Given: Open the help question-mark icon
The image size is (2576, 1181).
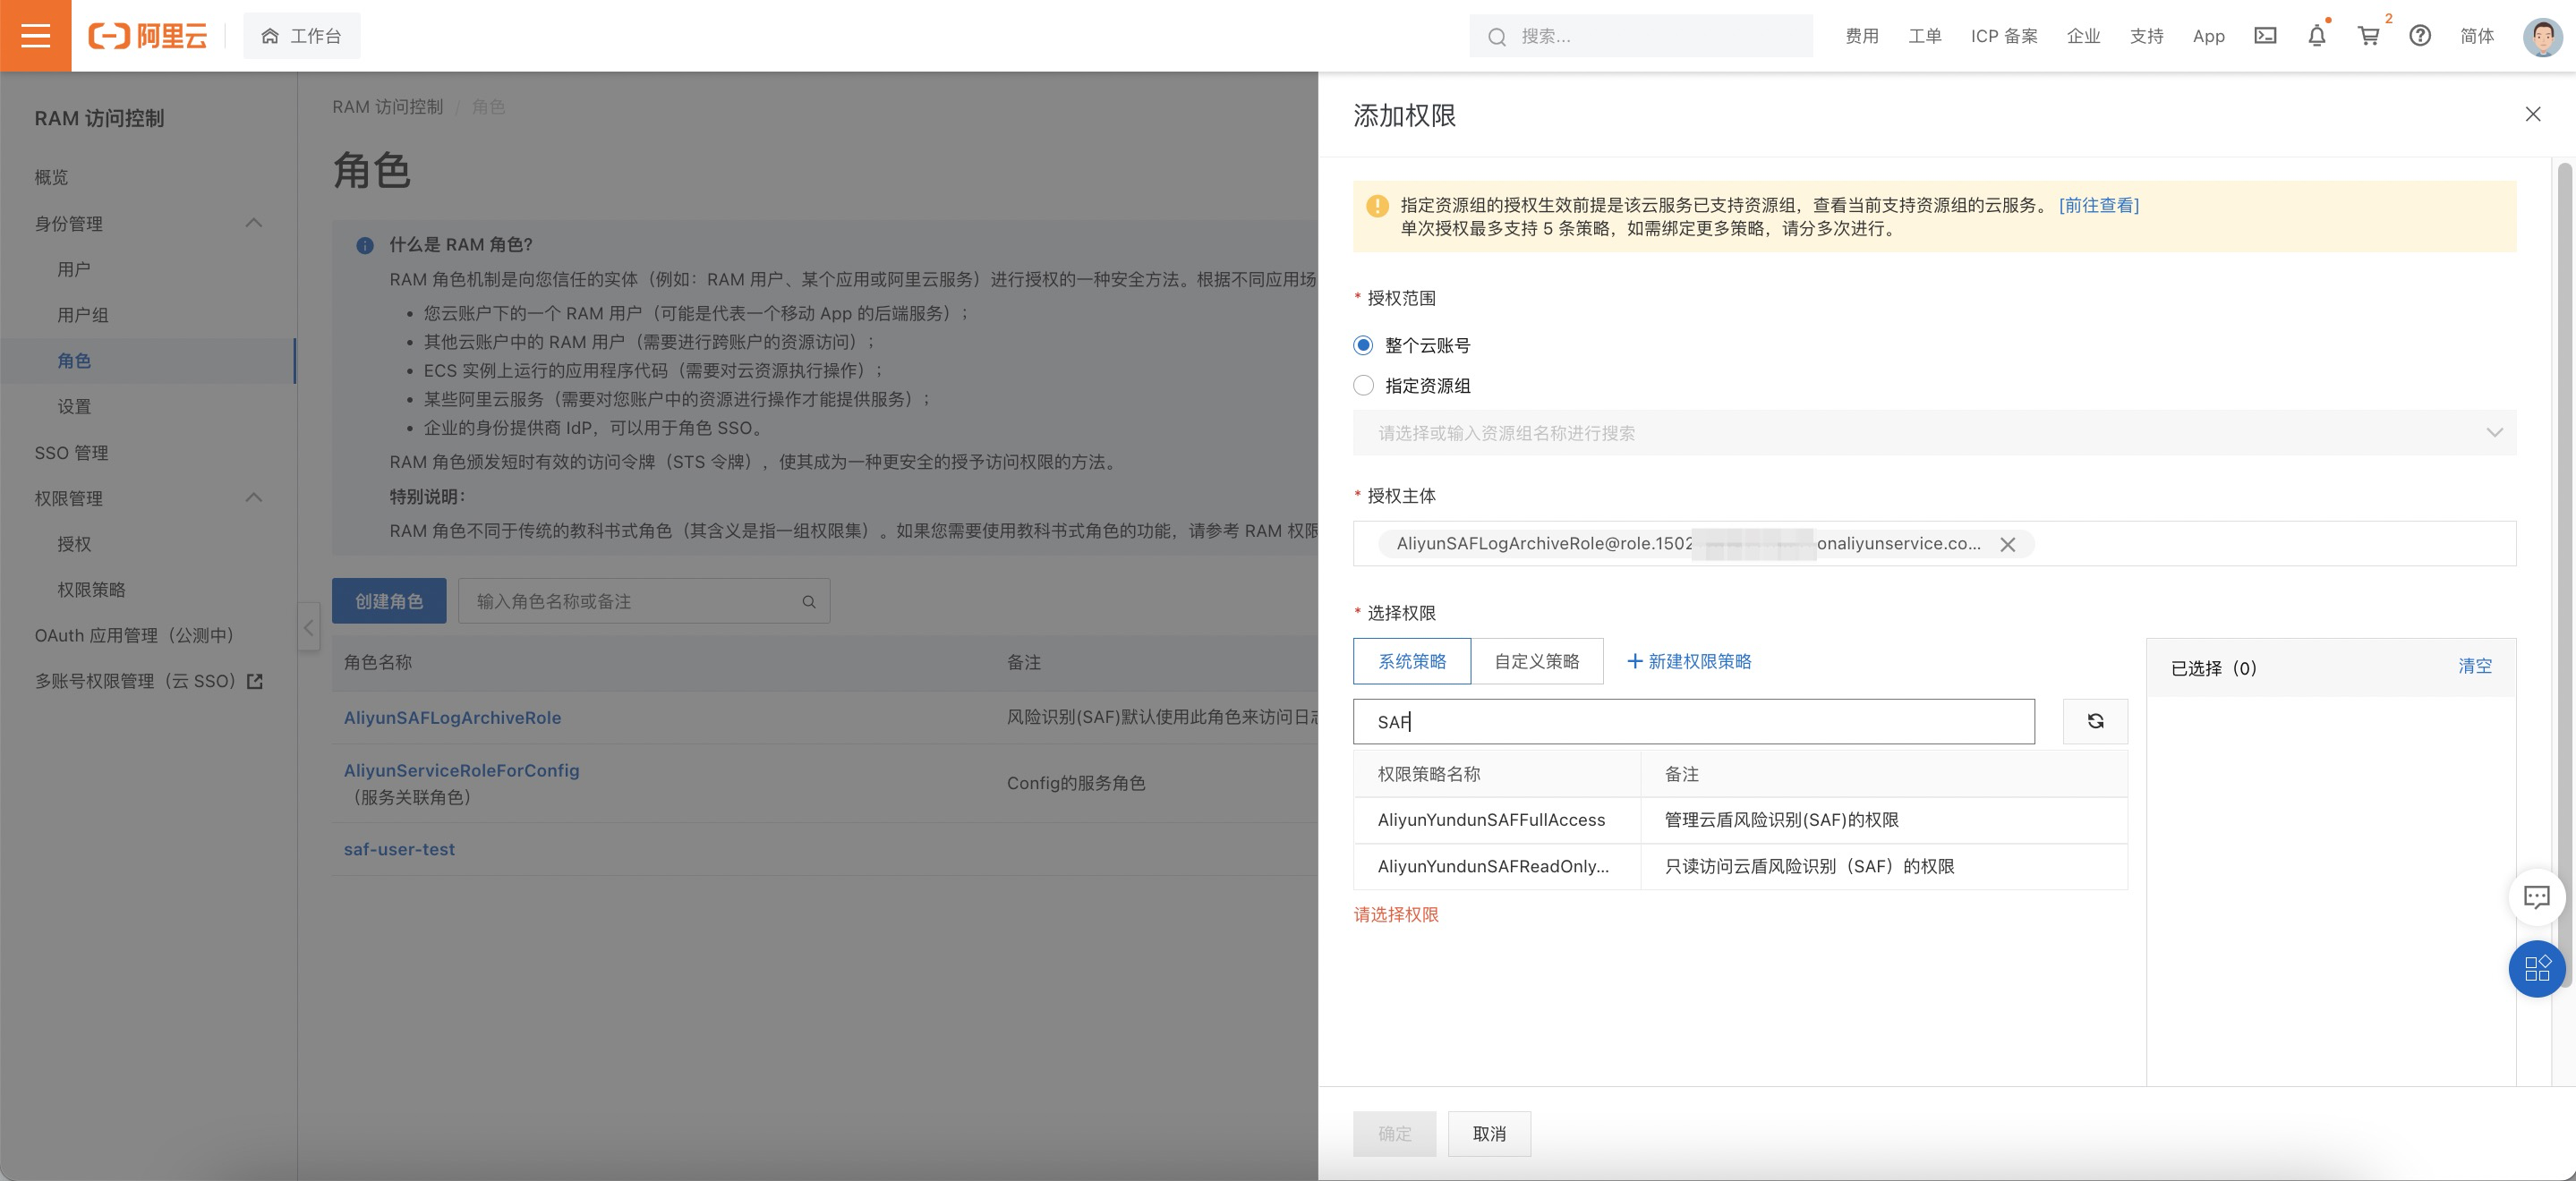Looking at the screenshot, I should point(2420,36).
